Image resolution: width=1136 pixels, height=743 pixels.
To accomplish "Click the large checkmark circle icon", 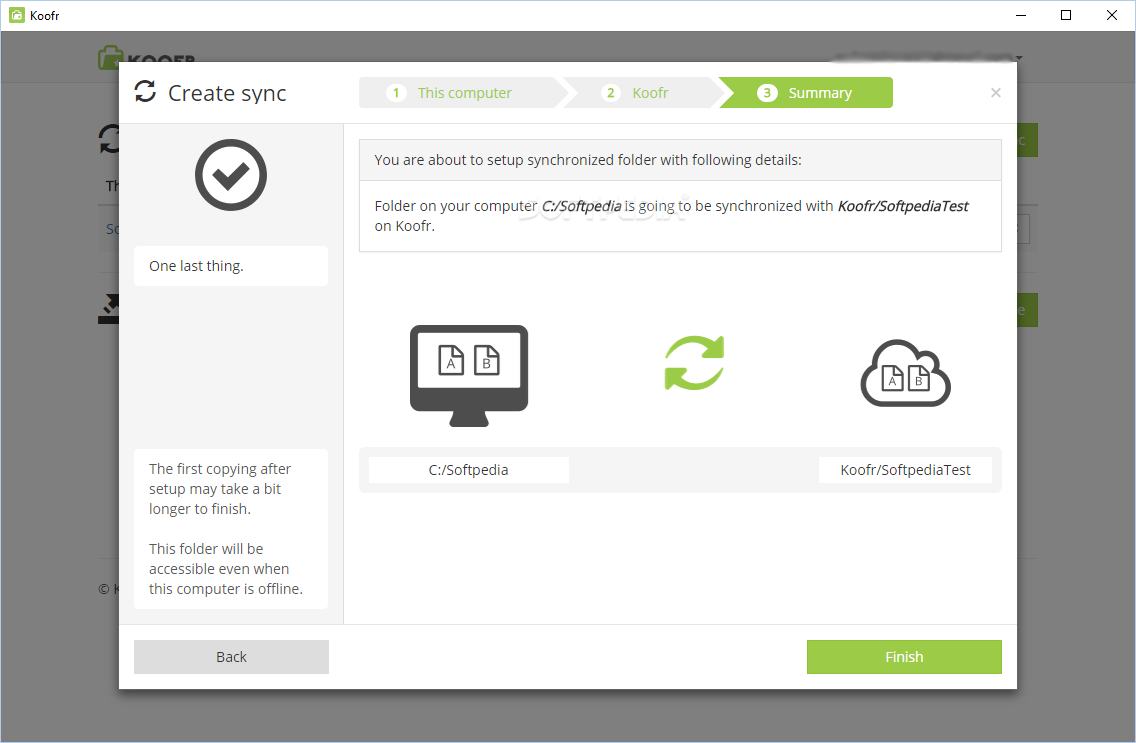I will [231, 175].
